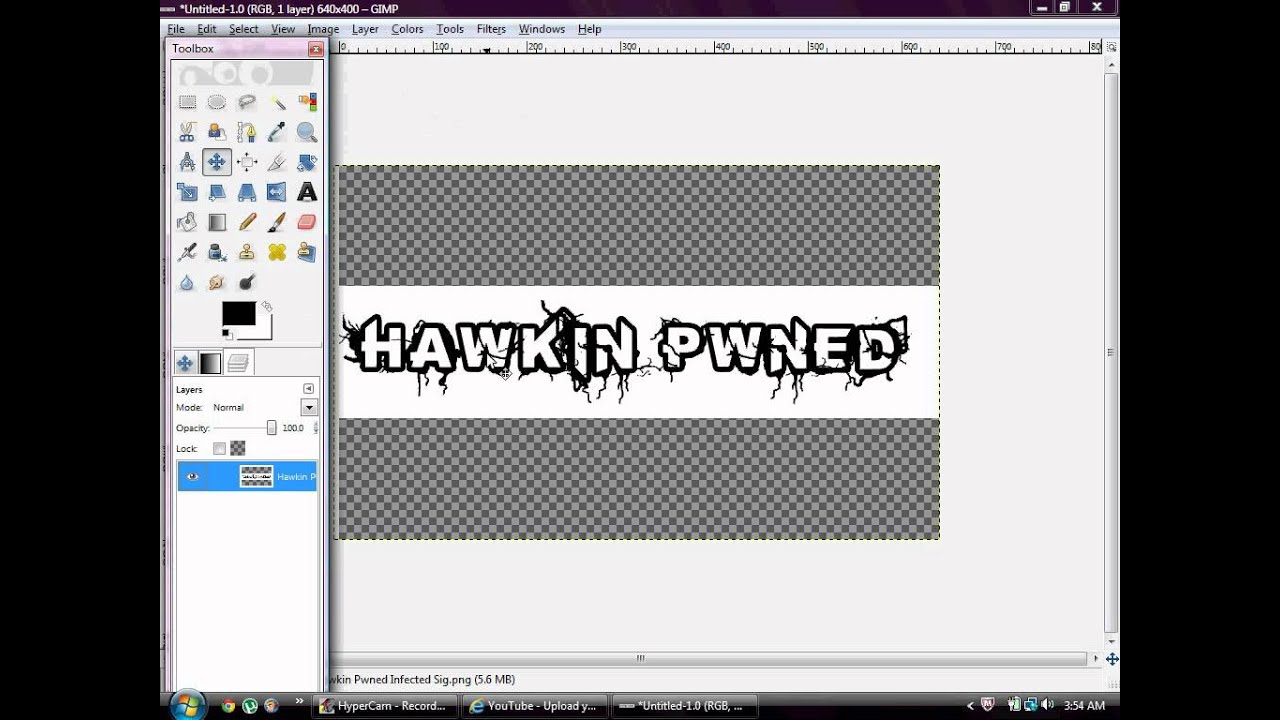Open the Filters menu

pos(491,29)
